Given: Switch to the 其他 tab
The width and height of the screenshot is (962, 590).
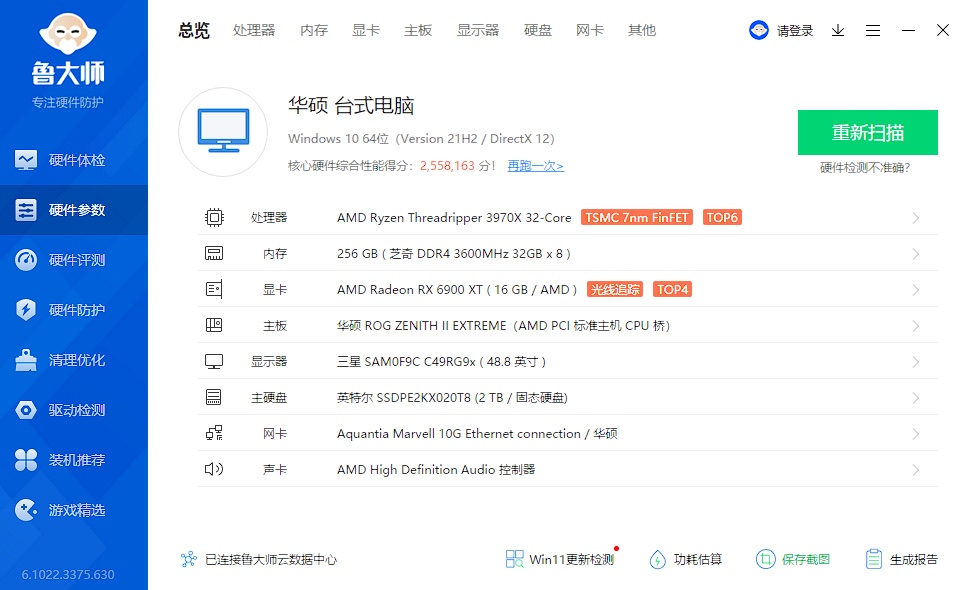Looking at the screenshot, I should coord(642,30).
